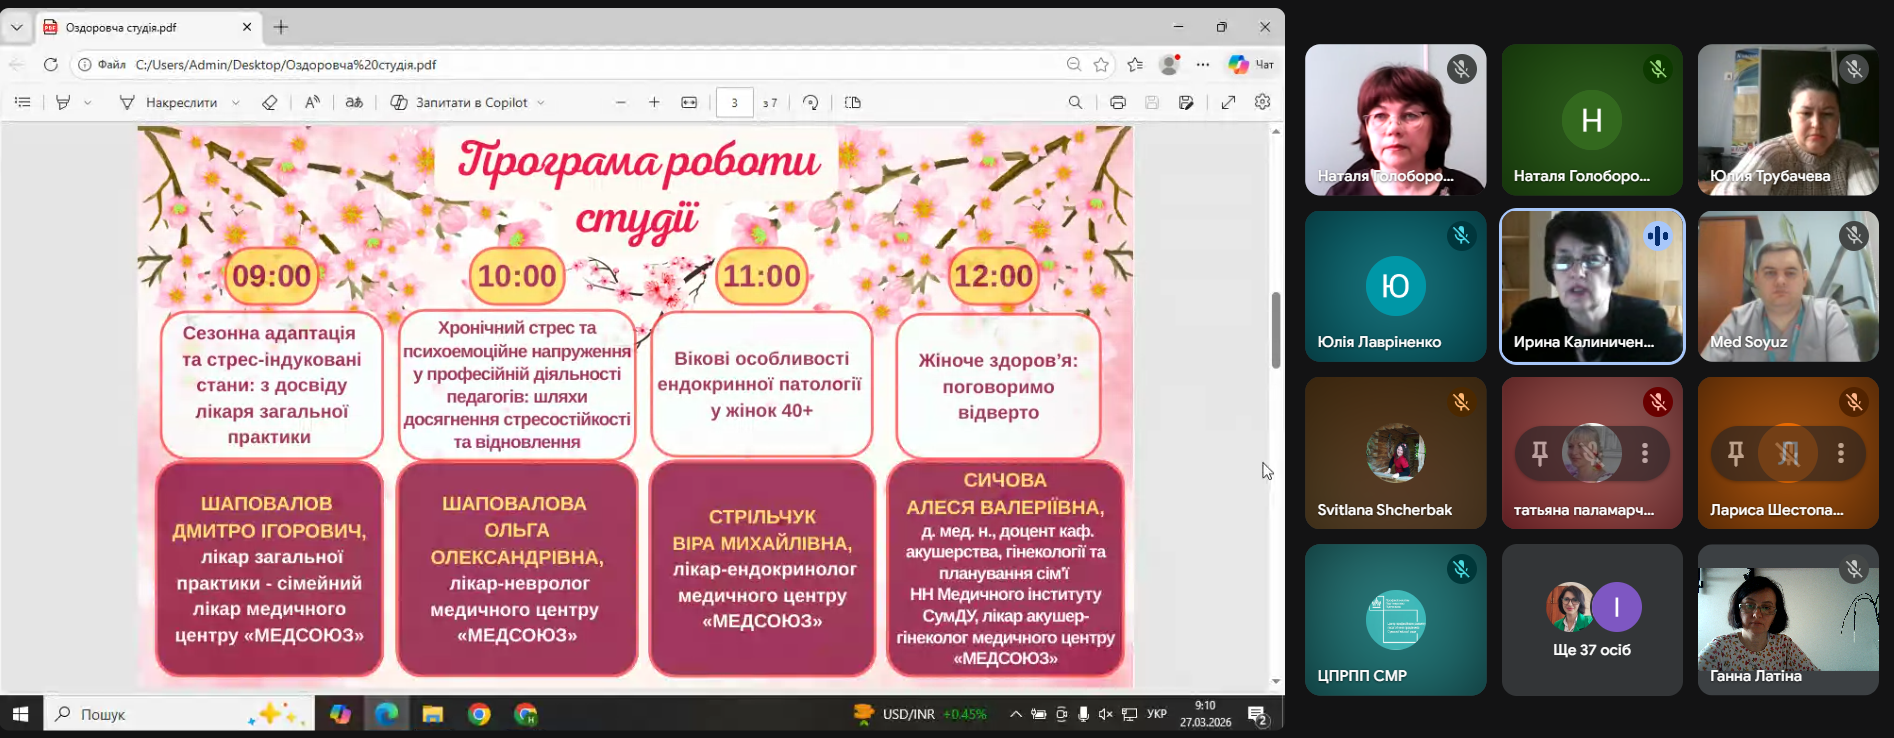Click the fit to width icon

pos(689,102)
